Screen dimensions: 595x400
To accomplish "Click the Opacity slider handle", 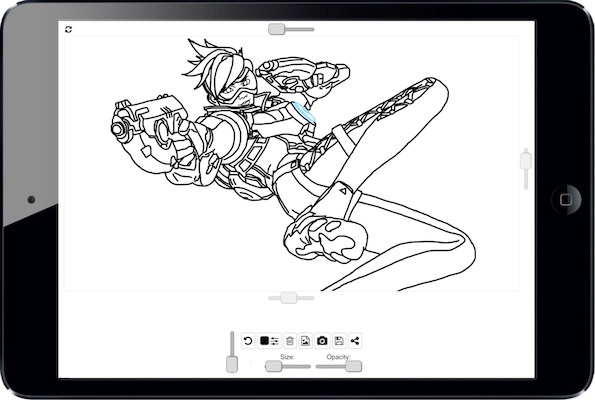I will [x=354, y=367].
